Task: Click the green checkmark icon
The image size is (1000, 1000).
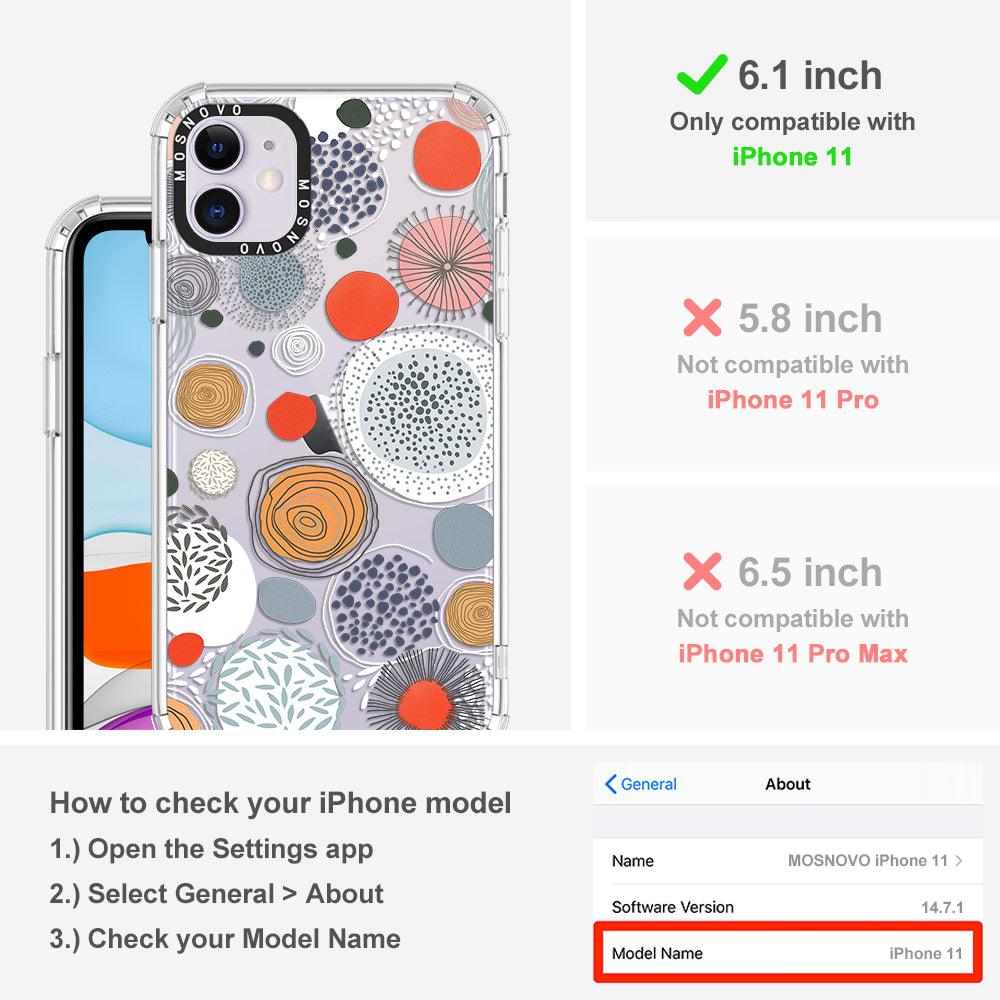Action: point(702,74)
